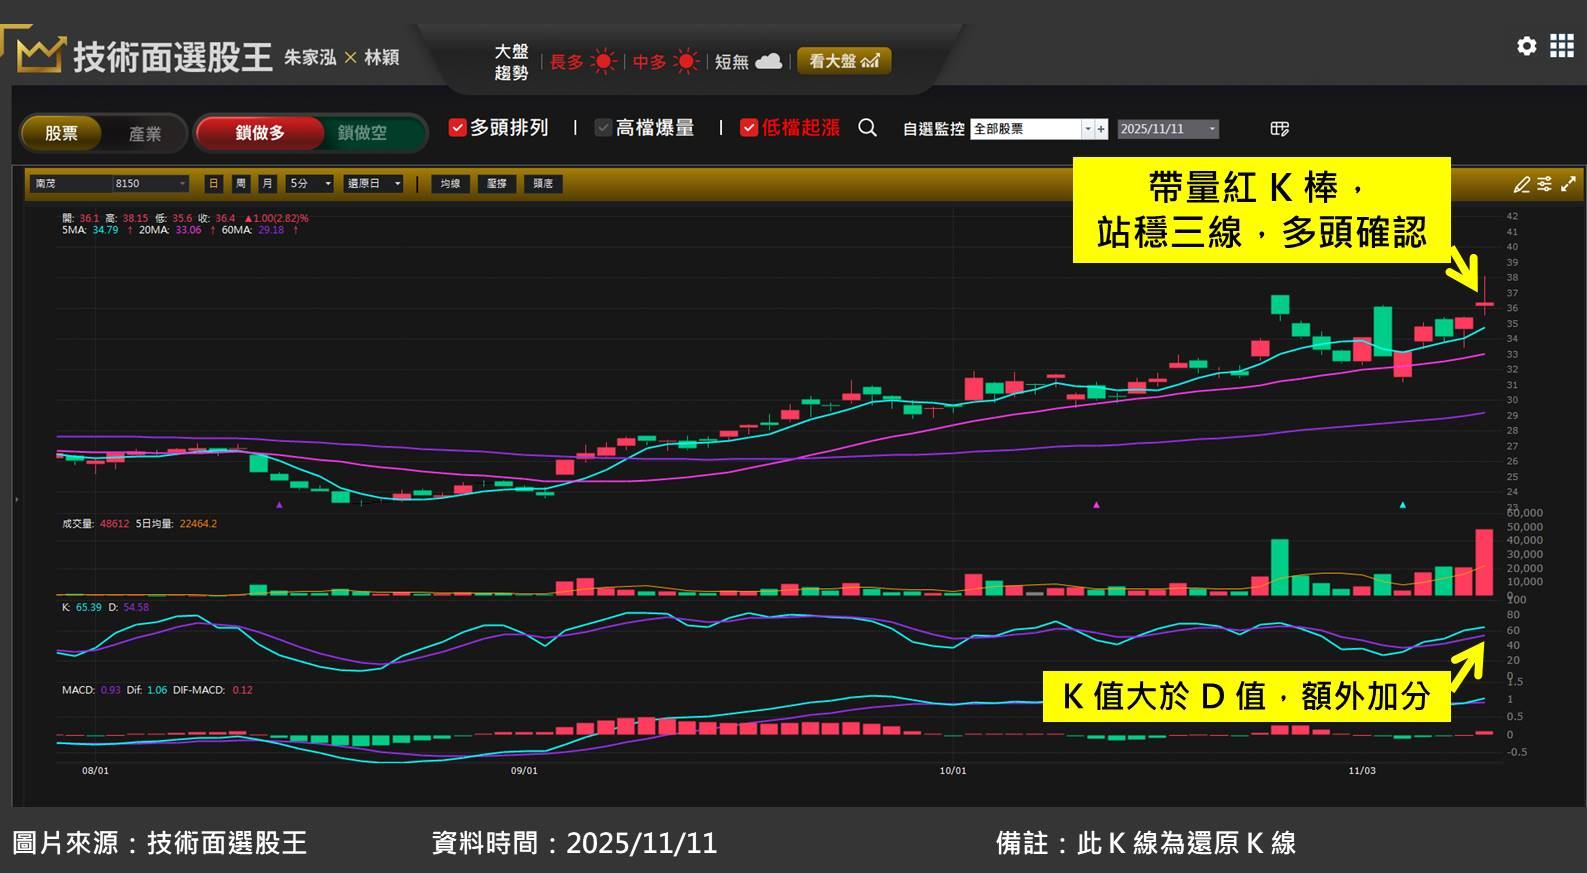The image size is (1587, 873).
Task: Open the 全部股票 watchlist dropdown
Action: [1087, 129]
